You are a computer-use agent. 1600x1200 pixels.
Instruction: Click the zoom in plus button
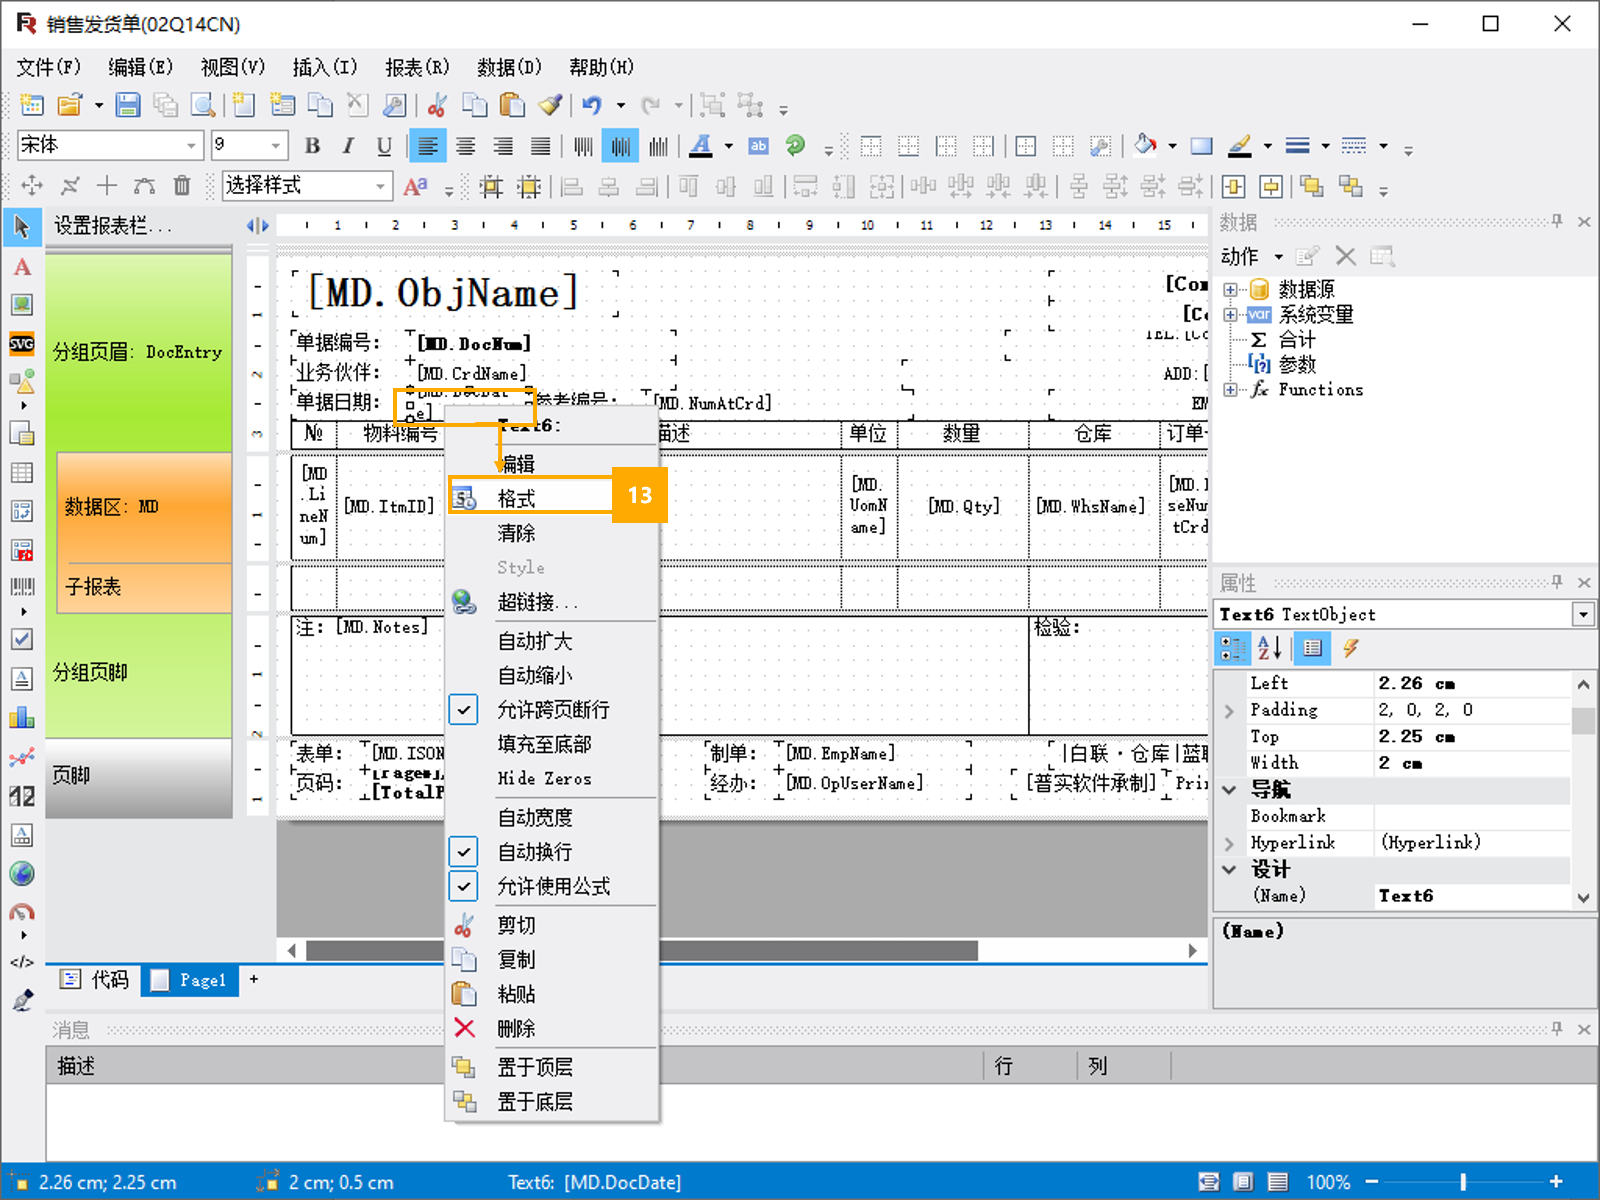click(1556, 1182)
